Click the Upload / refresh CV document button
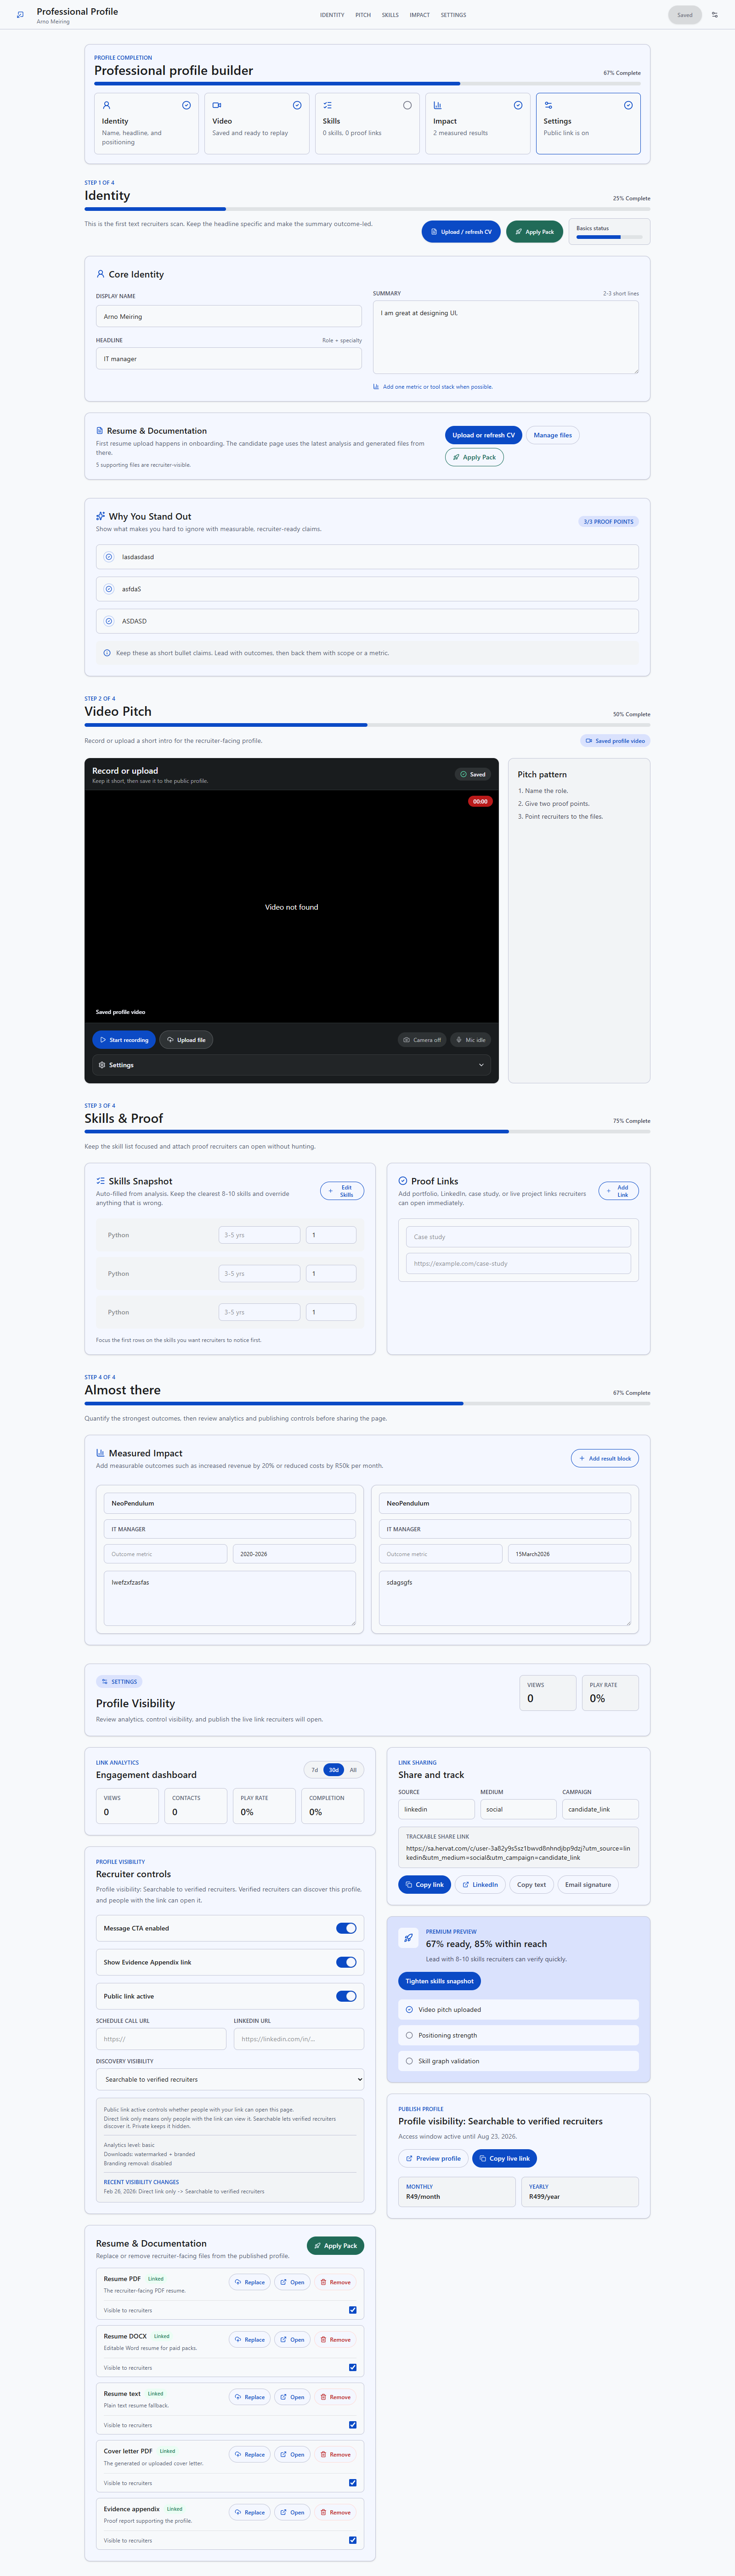This screenshot has width=735, height=2576. (461, 231)
